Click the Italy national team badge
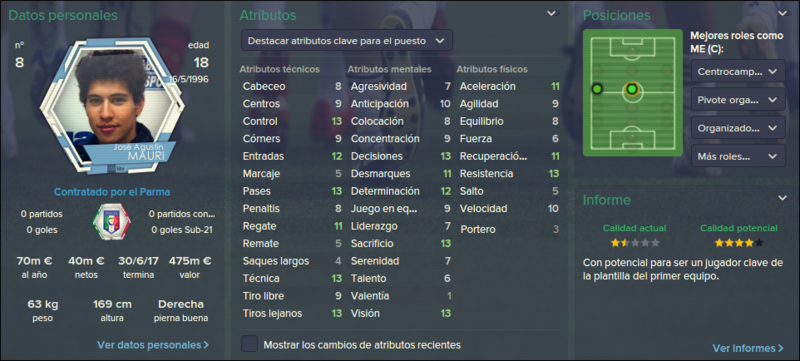The image size is (800, 361). 112,222
